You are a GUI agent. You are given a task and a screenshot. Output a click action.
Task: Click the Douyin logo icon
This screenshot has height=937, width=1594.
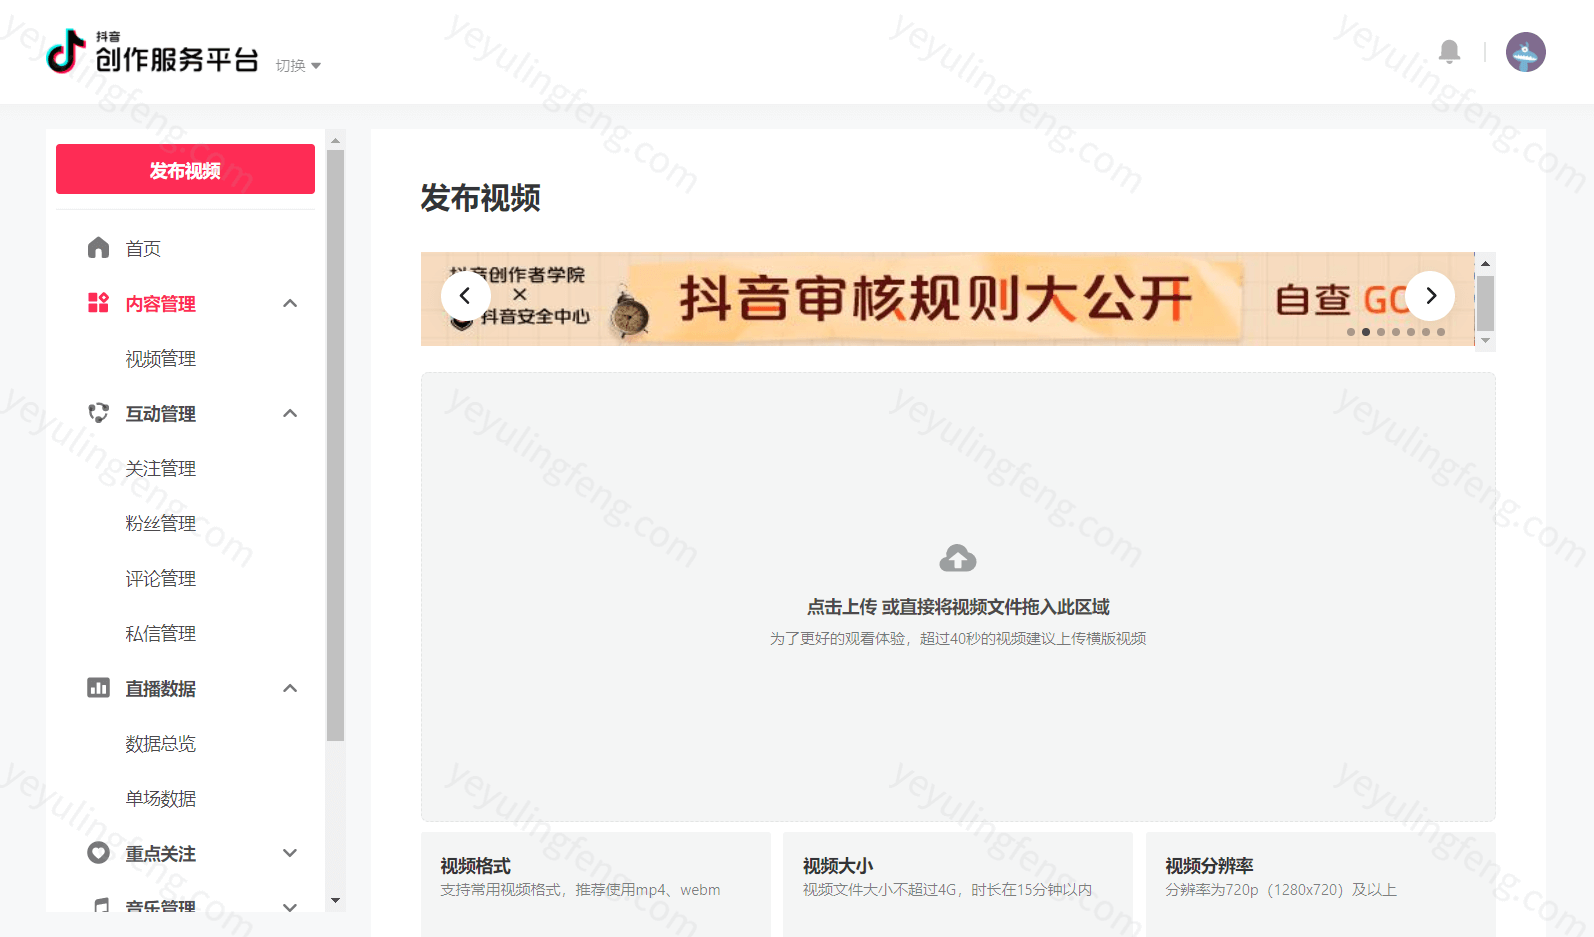click(x=66, y=51)
